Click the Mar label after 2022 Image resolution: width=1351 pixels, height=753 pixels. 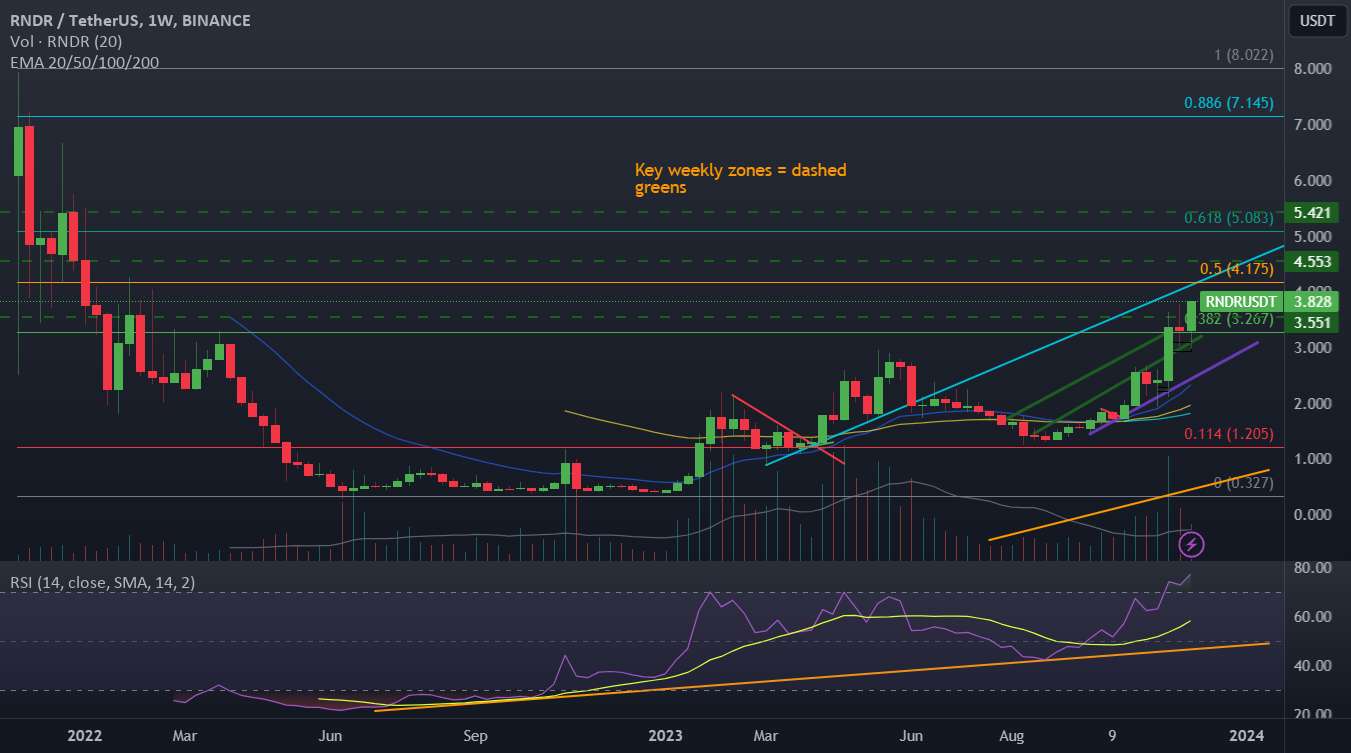point(185,737)
